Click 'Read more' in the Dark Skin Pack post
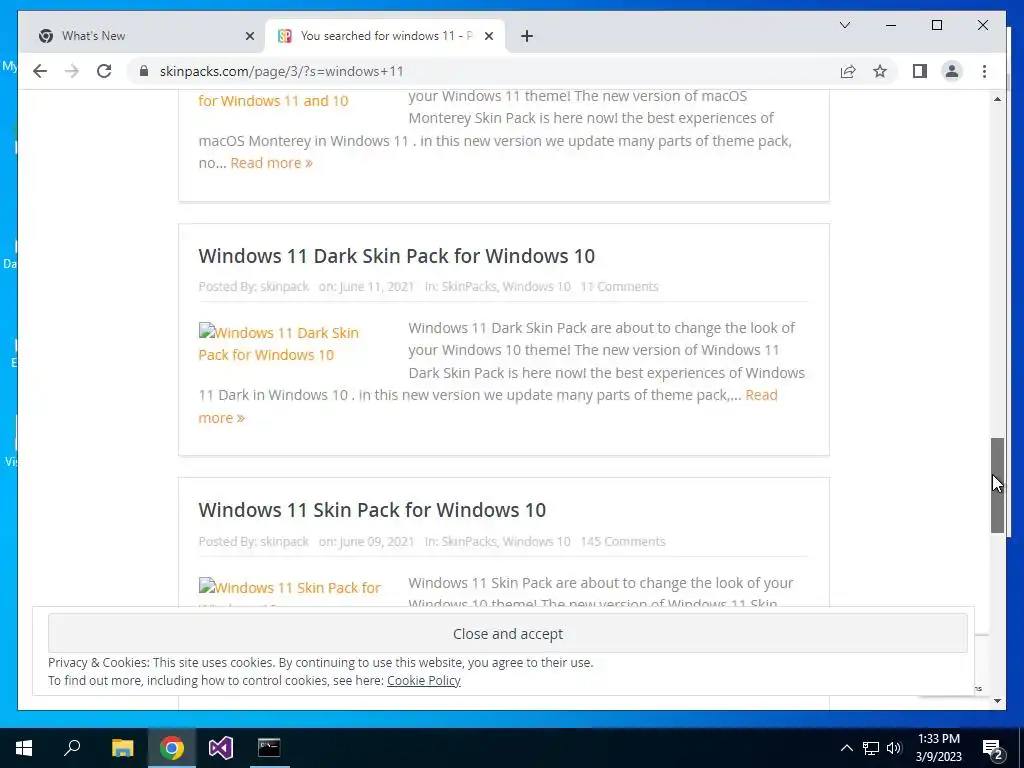 click(761, 395)
